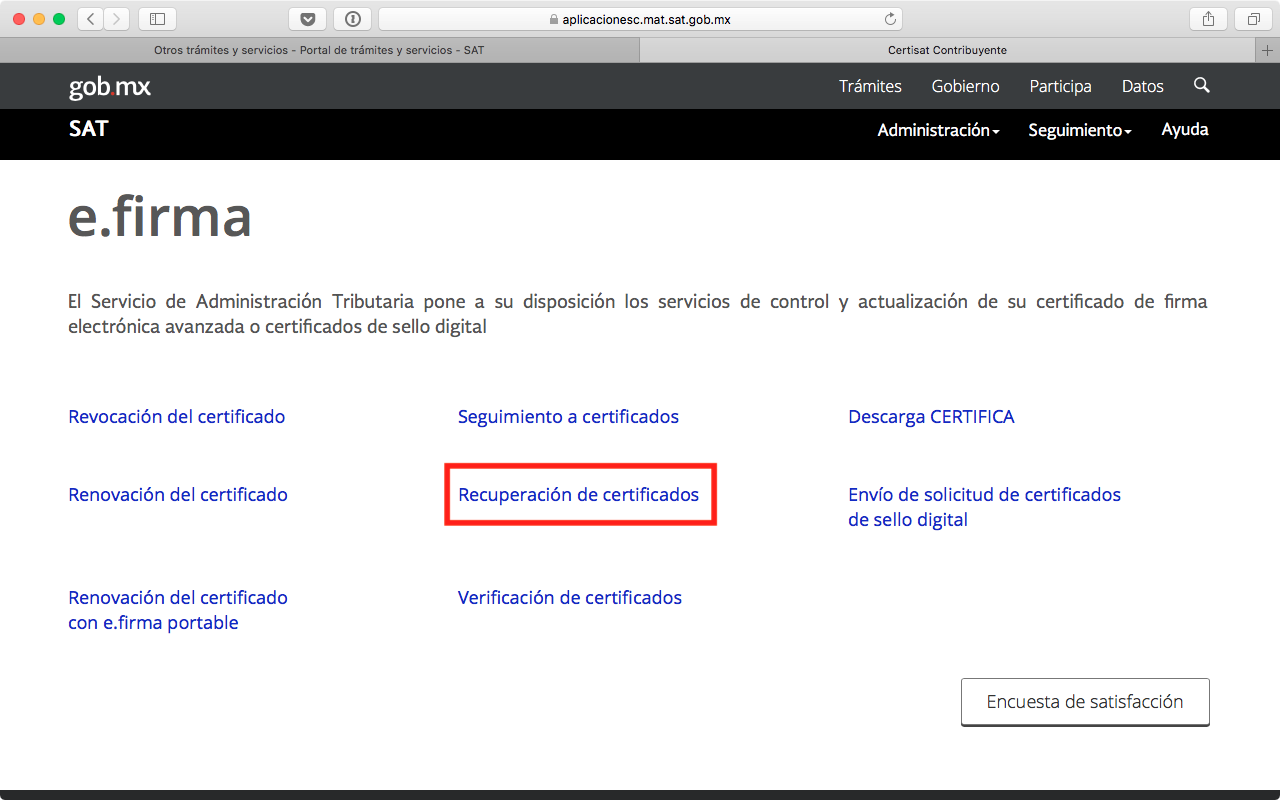1280x800 pixels.
Task: Expand the Administración dropdown menu
Action: (x=938, y=130)
